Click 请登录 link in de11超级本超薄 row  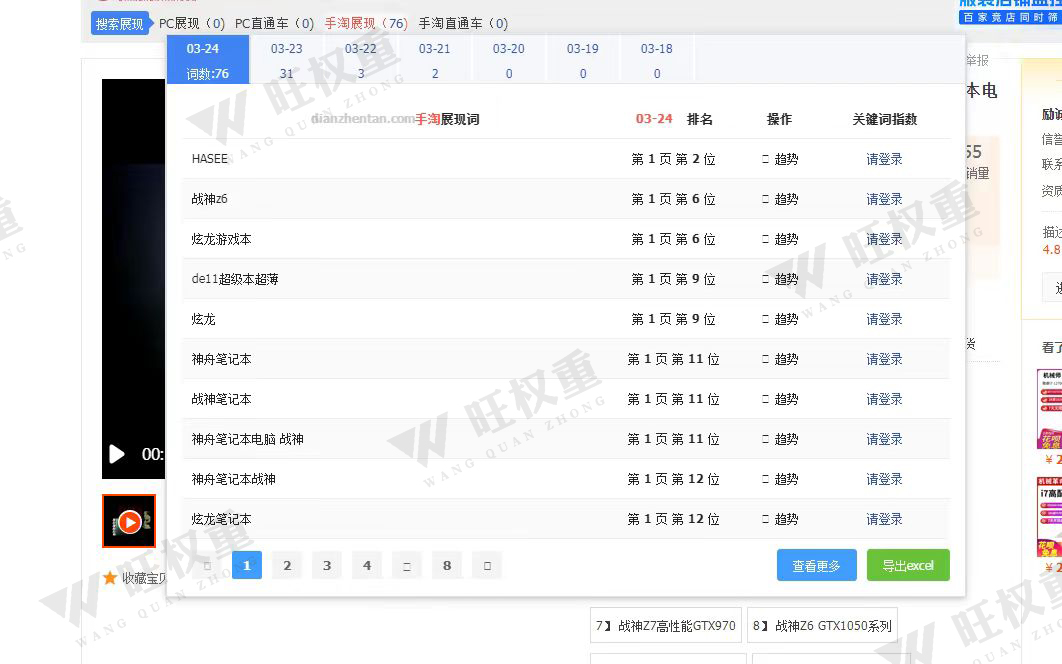pyautogui.click(x=885, y=279)
